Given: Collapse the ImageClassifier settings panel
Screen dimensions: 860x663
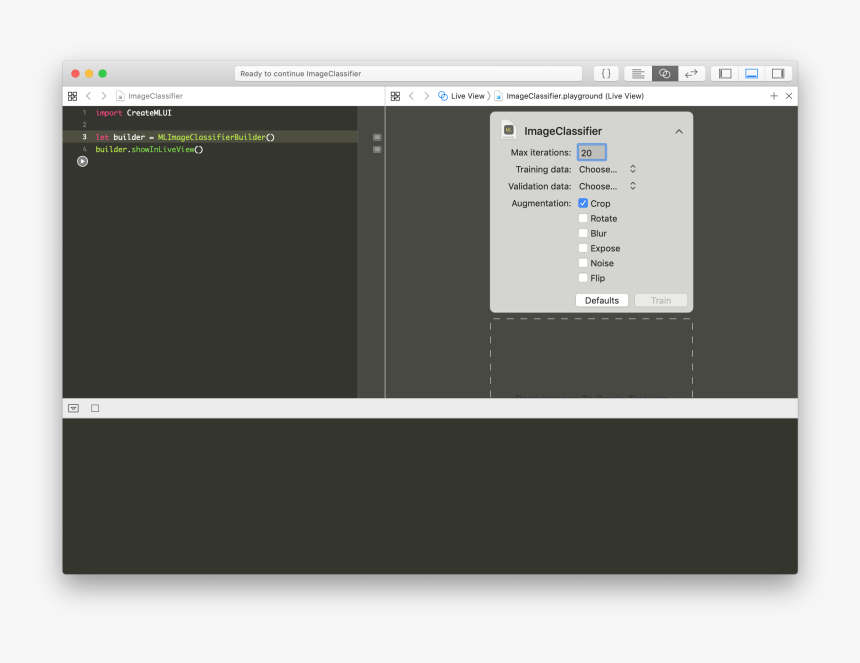Looking at the screenshot, I should tap(679, 132).
